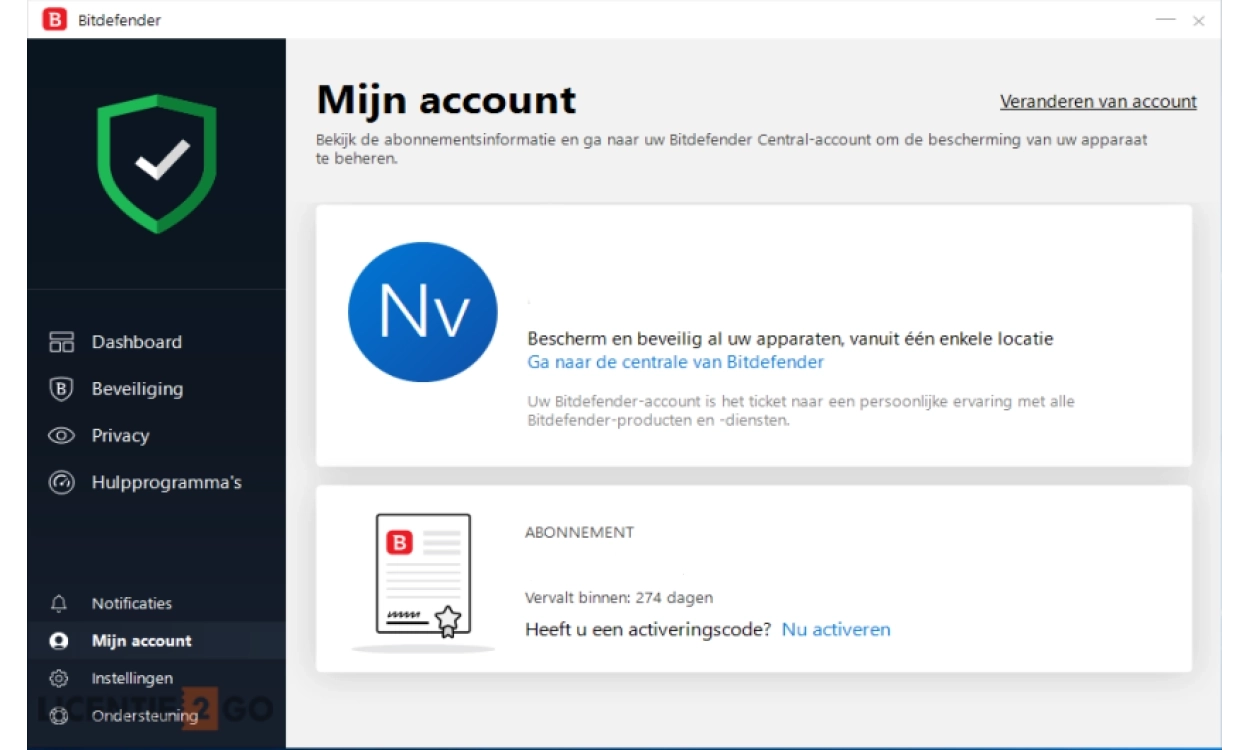Open the Beveiliging menu label

pyautogui.click(x=137, y=389)
